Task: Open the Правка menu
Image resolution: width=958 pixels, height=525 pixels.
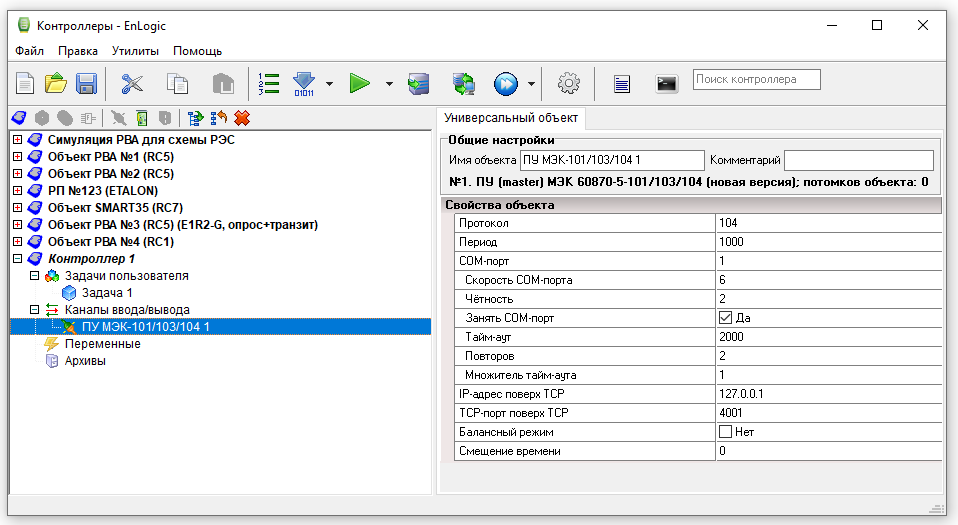Action: click(78, 51)
